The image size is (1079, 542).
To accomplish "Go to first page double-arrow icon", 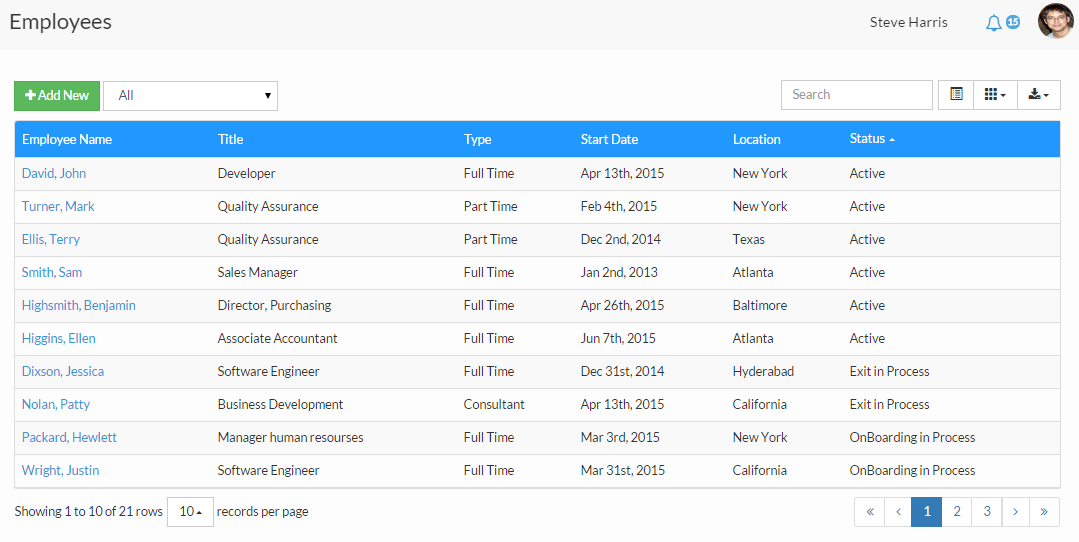I will click(870, 512).
